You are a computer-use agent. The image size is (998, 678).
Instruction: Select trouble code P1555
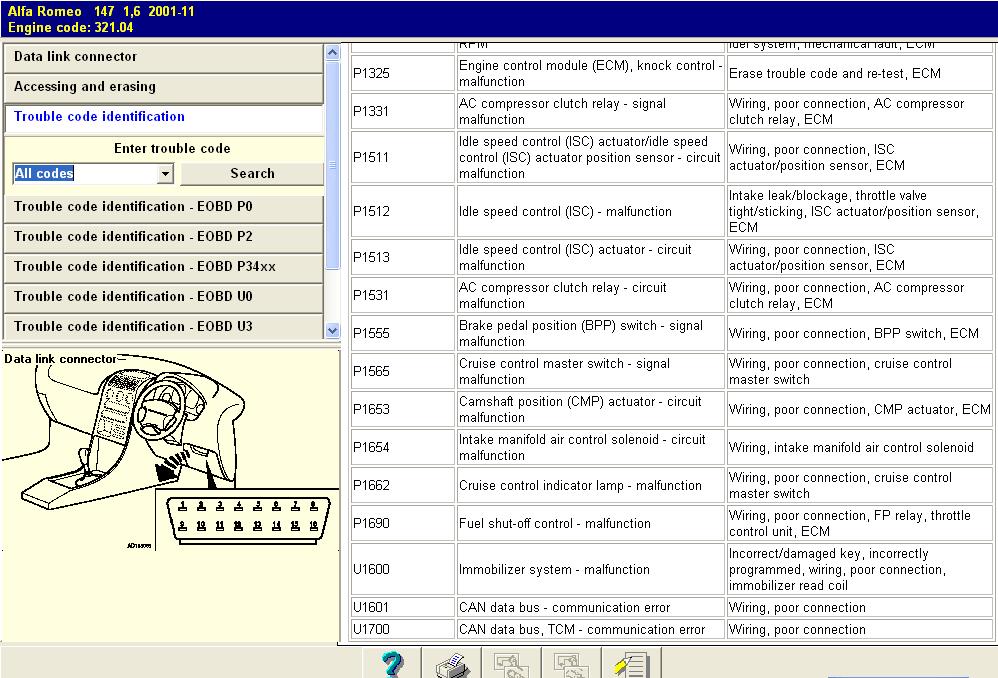tap(402, 334)
